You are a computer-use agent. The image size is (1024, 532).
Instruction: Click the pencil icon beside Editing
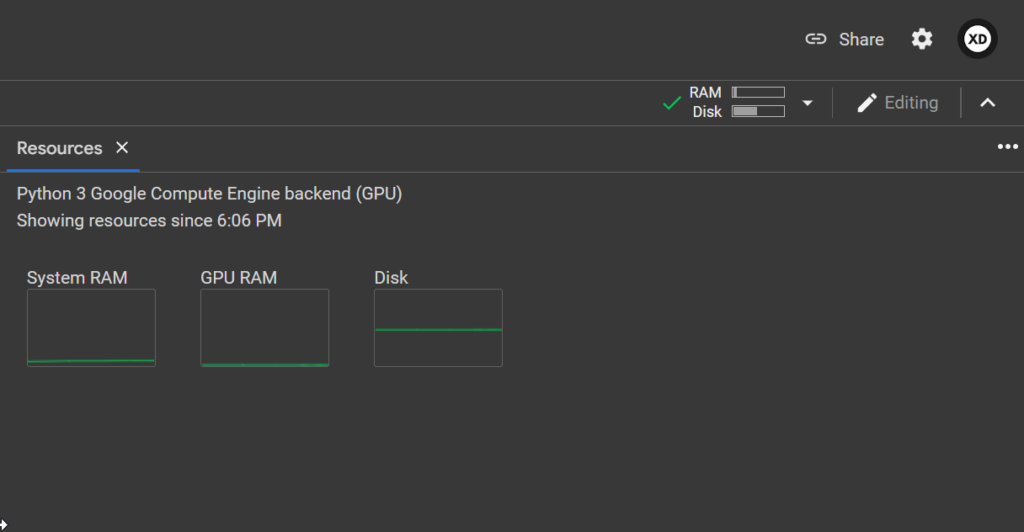click(867, 103)
